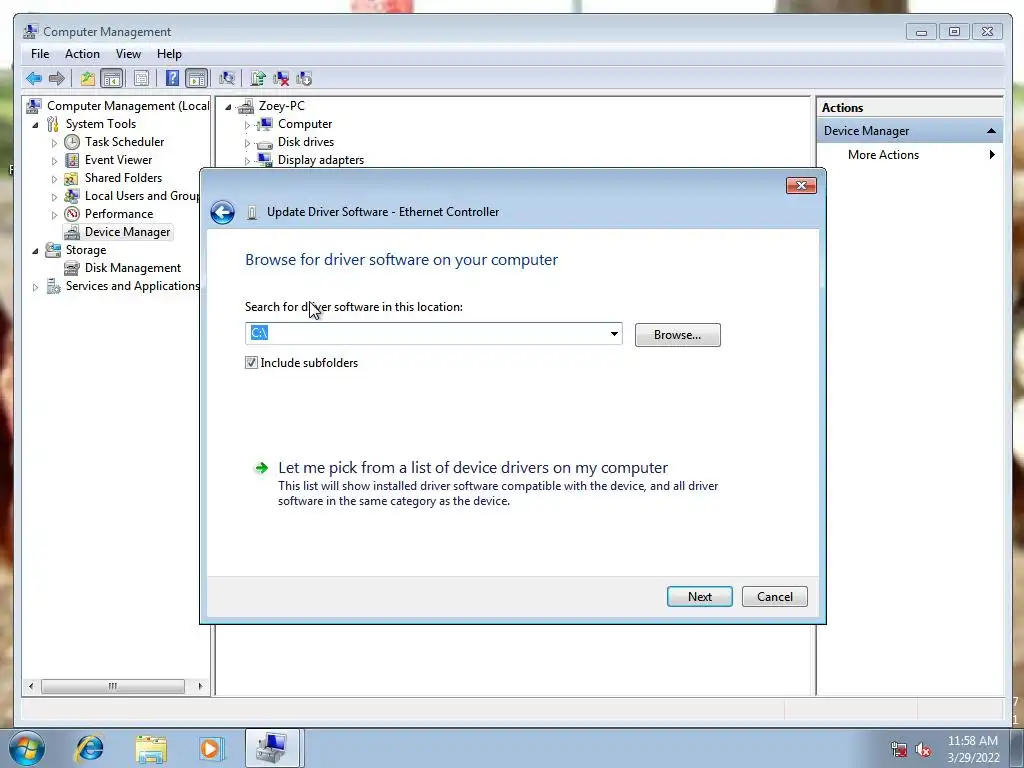Screen dimensions: 1024x768
Task: Open the driver location dropdown arrow
Action: [614, 334]
